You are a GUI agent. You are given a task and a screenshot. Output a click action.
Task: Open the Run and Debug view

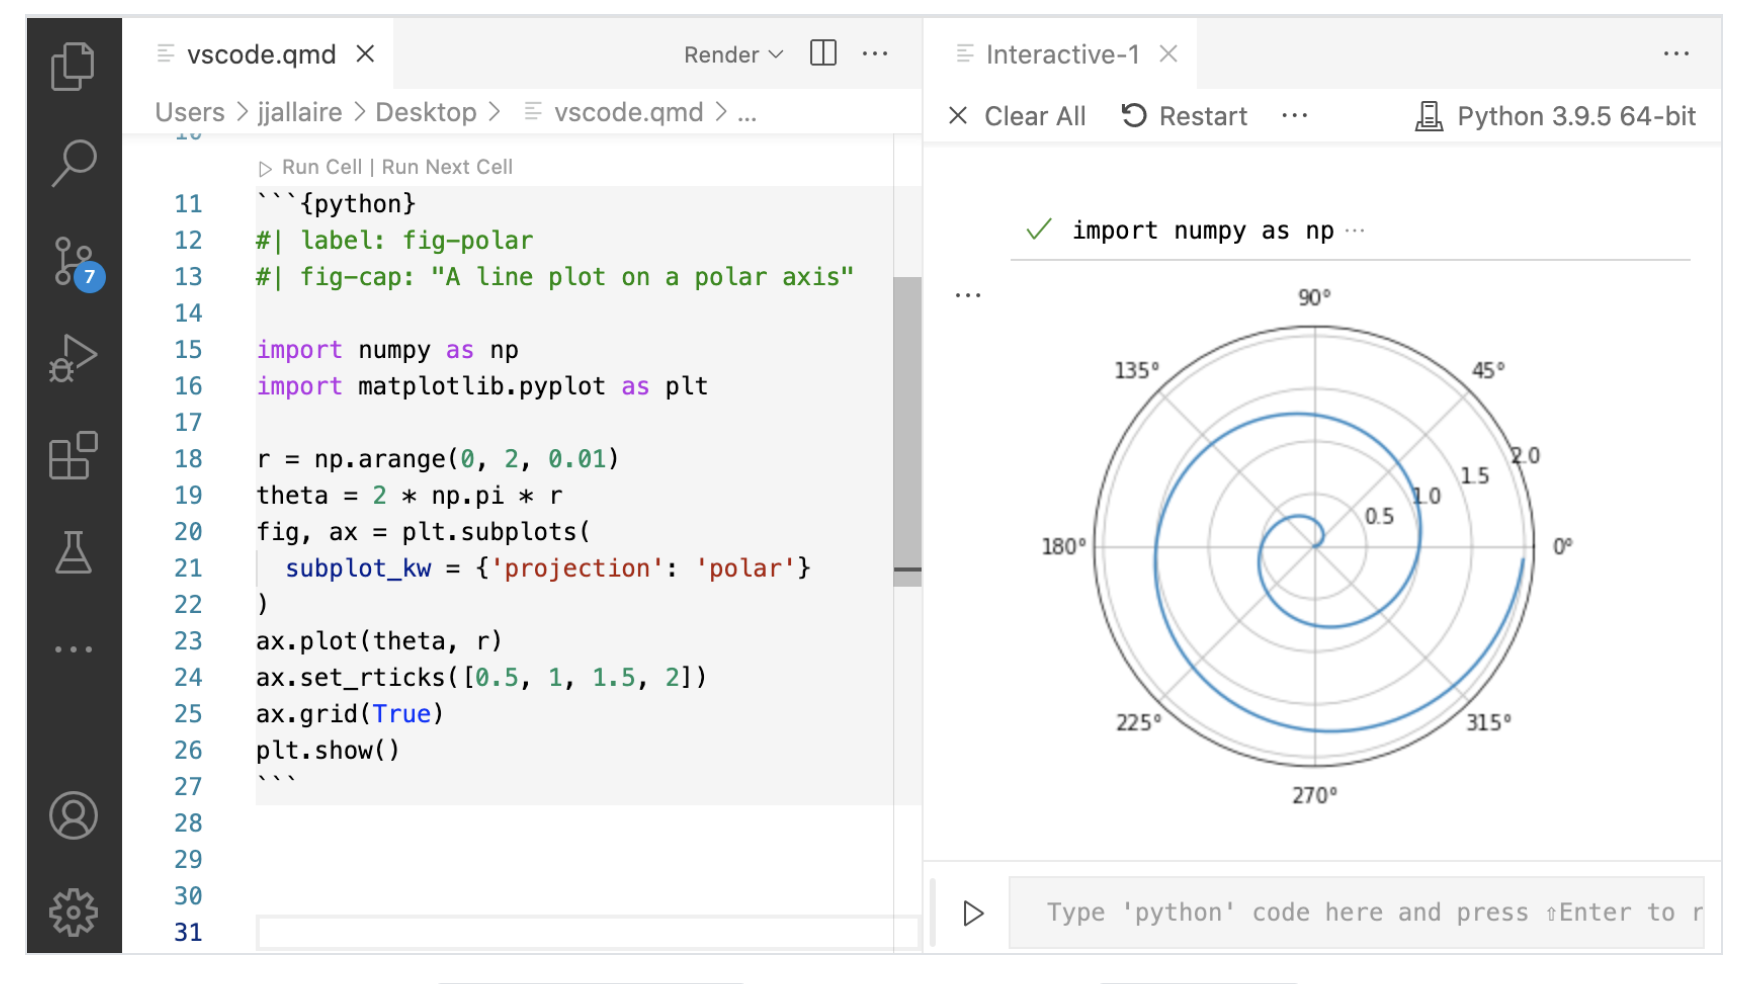(x=73, y=358)
